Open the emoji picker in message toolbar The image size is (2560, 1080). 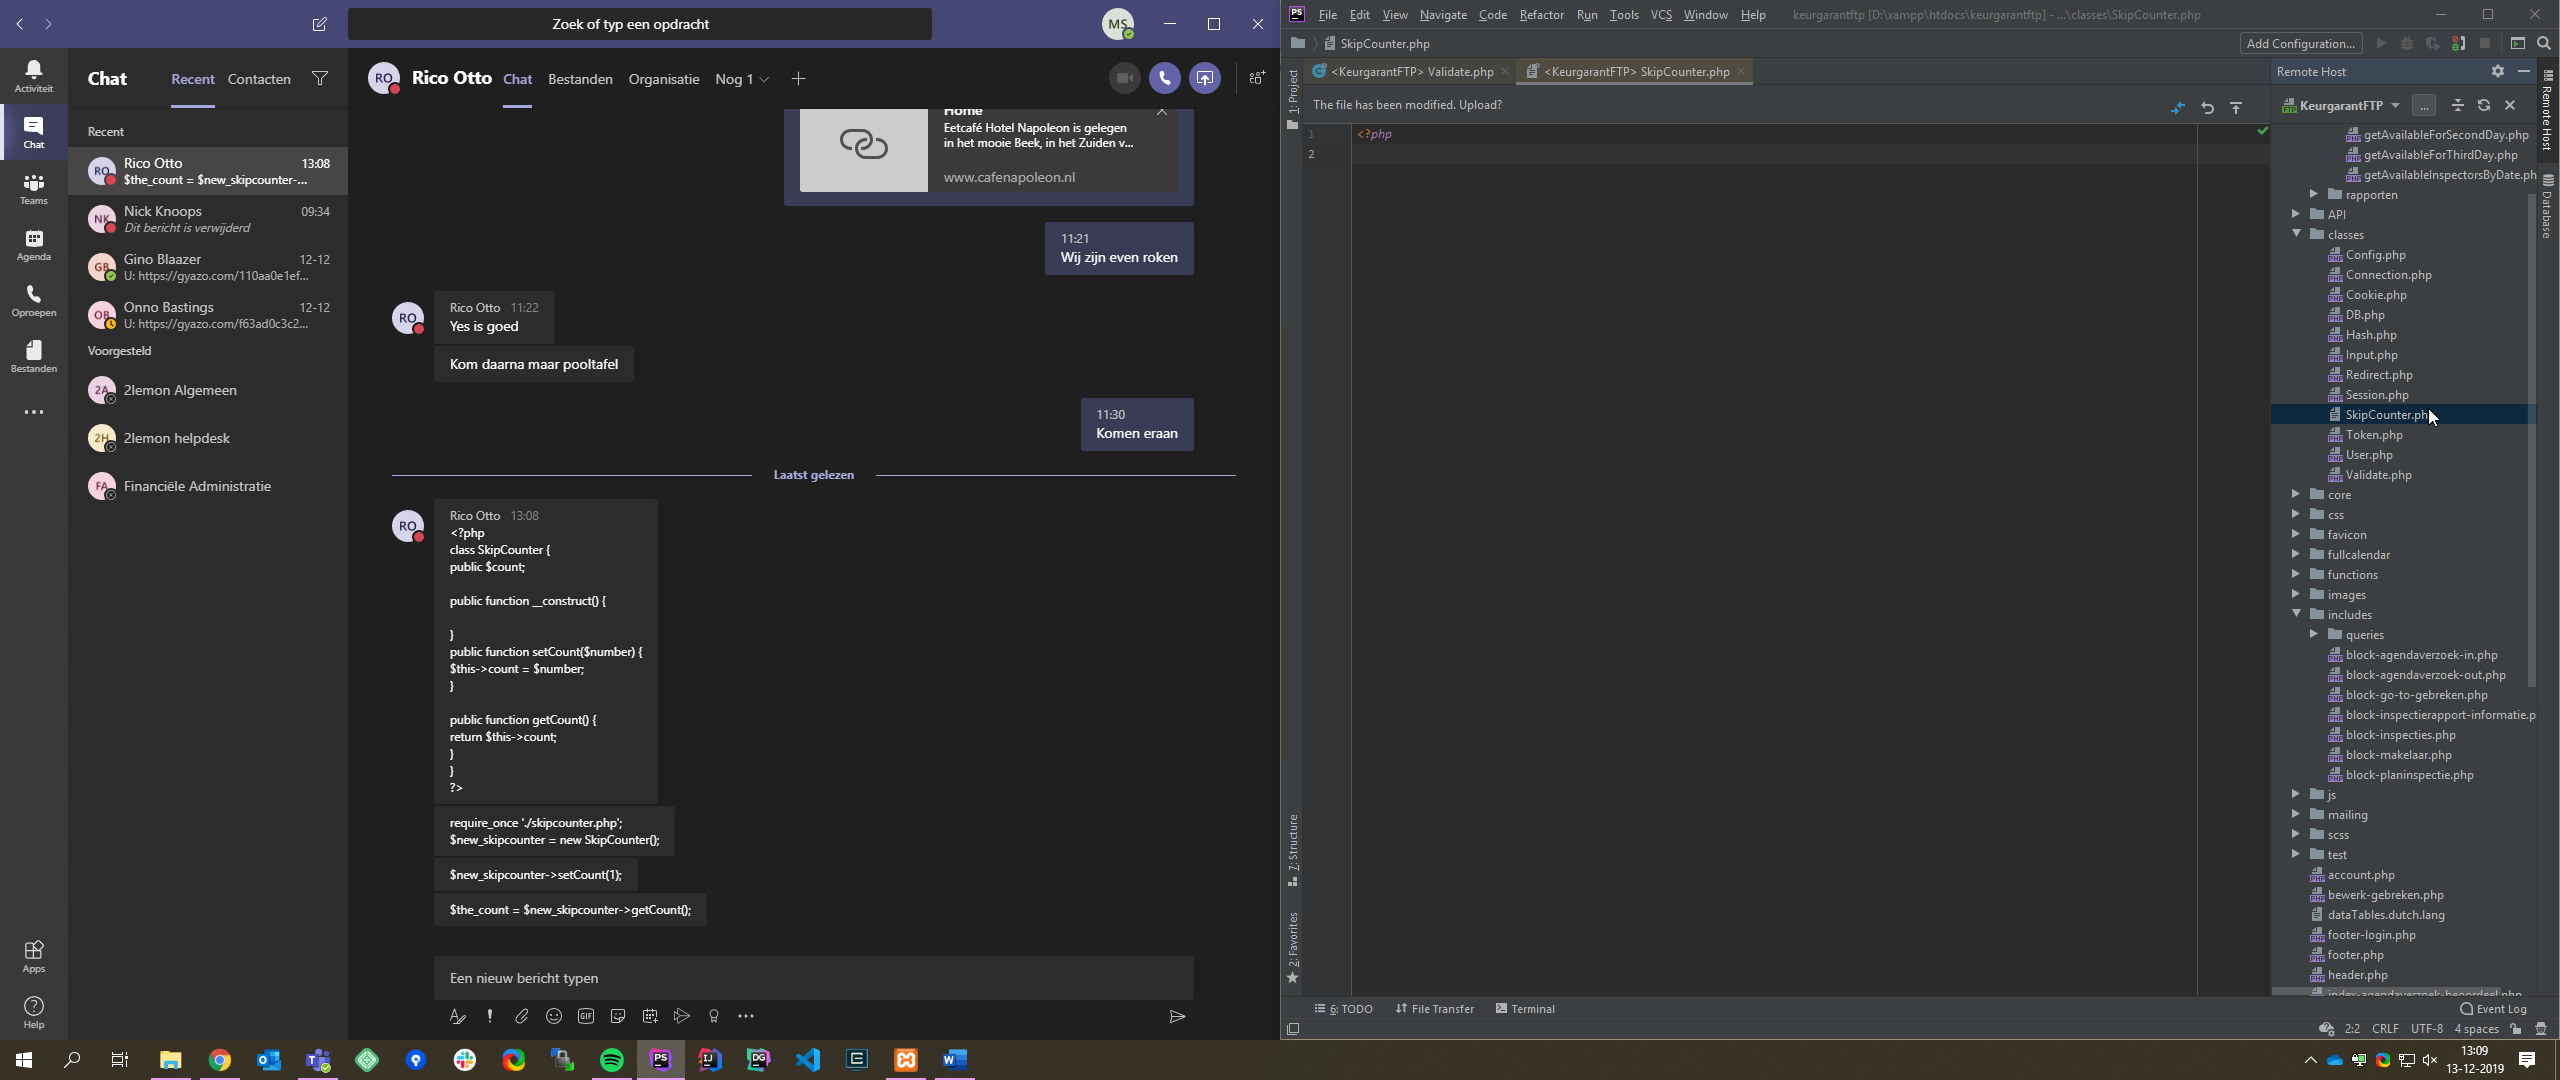554,1016
